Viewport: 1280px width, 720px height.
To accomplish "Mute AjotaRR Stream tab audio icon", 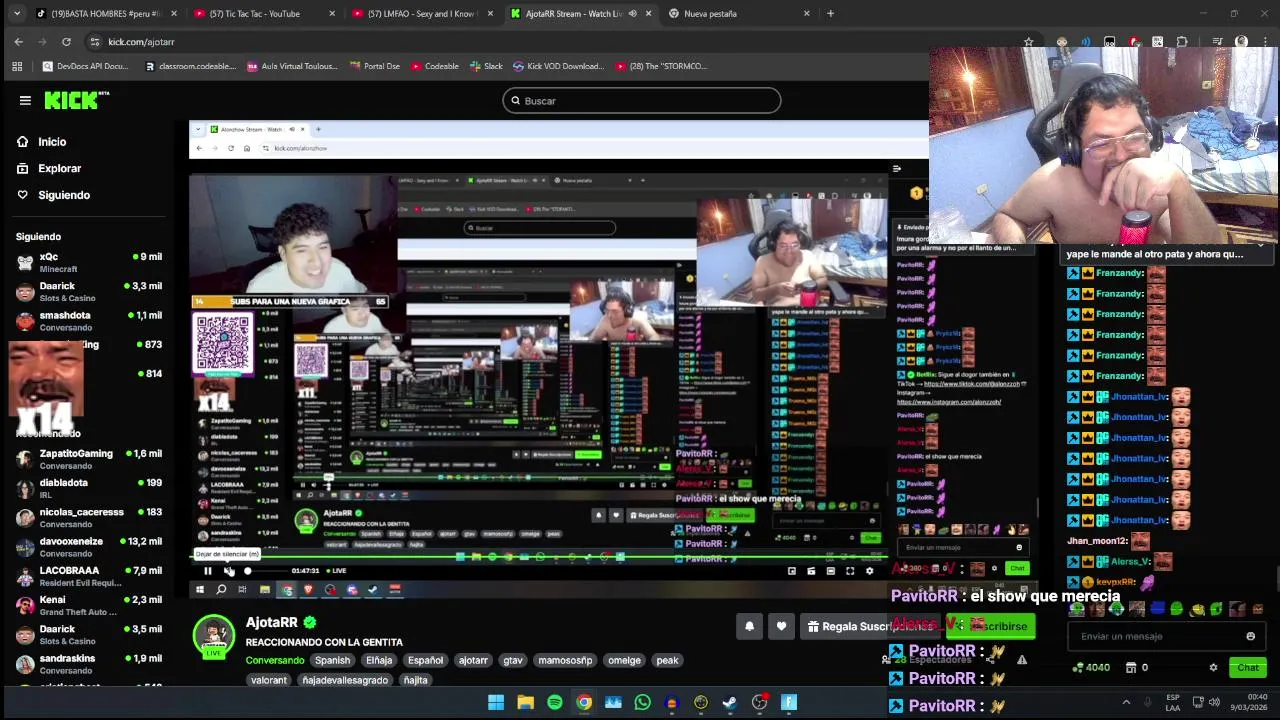I will tap(632, 14).
